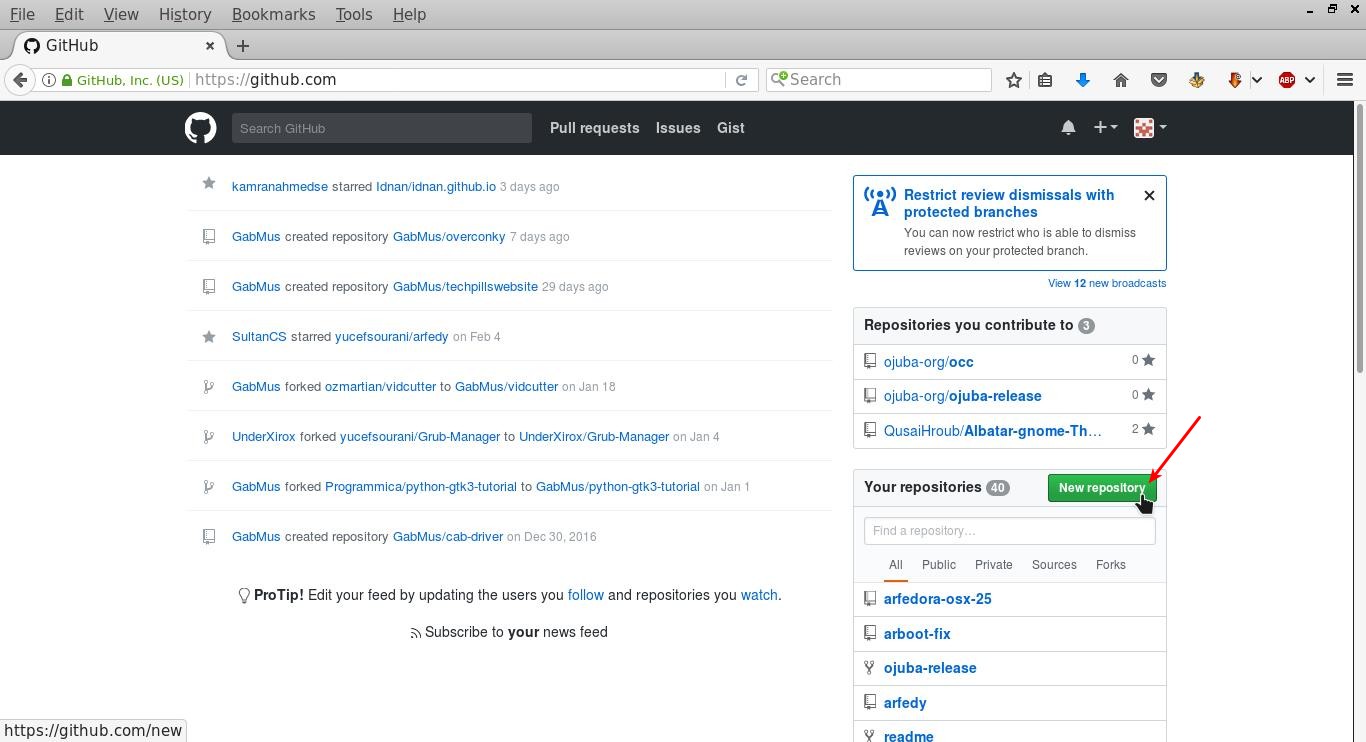
Task: Click the fork icon beside ojuba-release repository
Action: pos(870,667)
